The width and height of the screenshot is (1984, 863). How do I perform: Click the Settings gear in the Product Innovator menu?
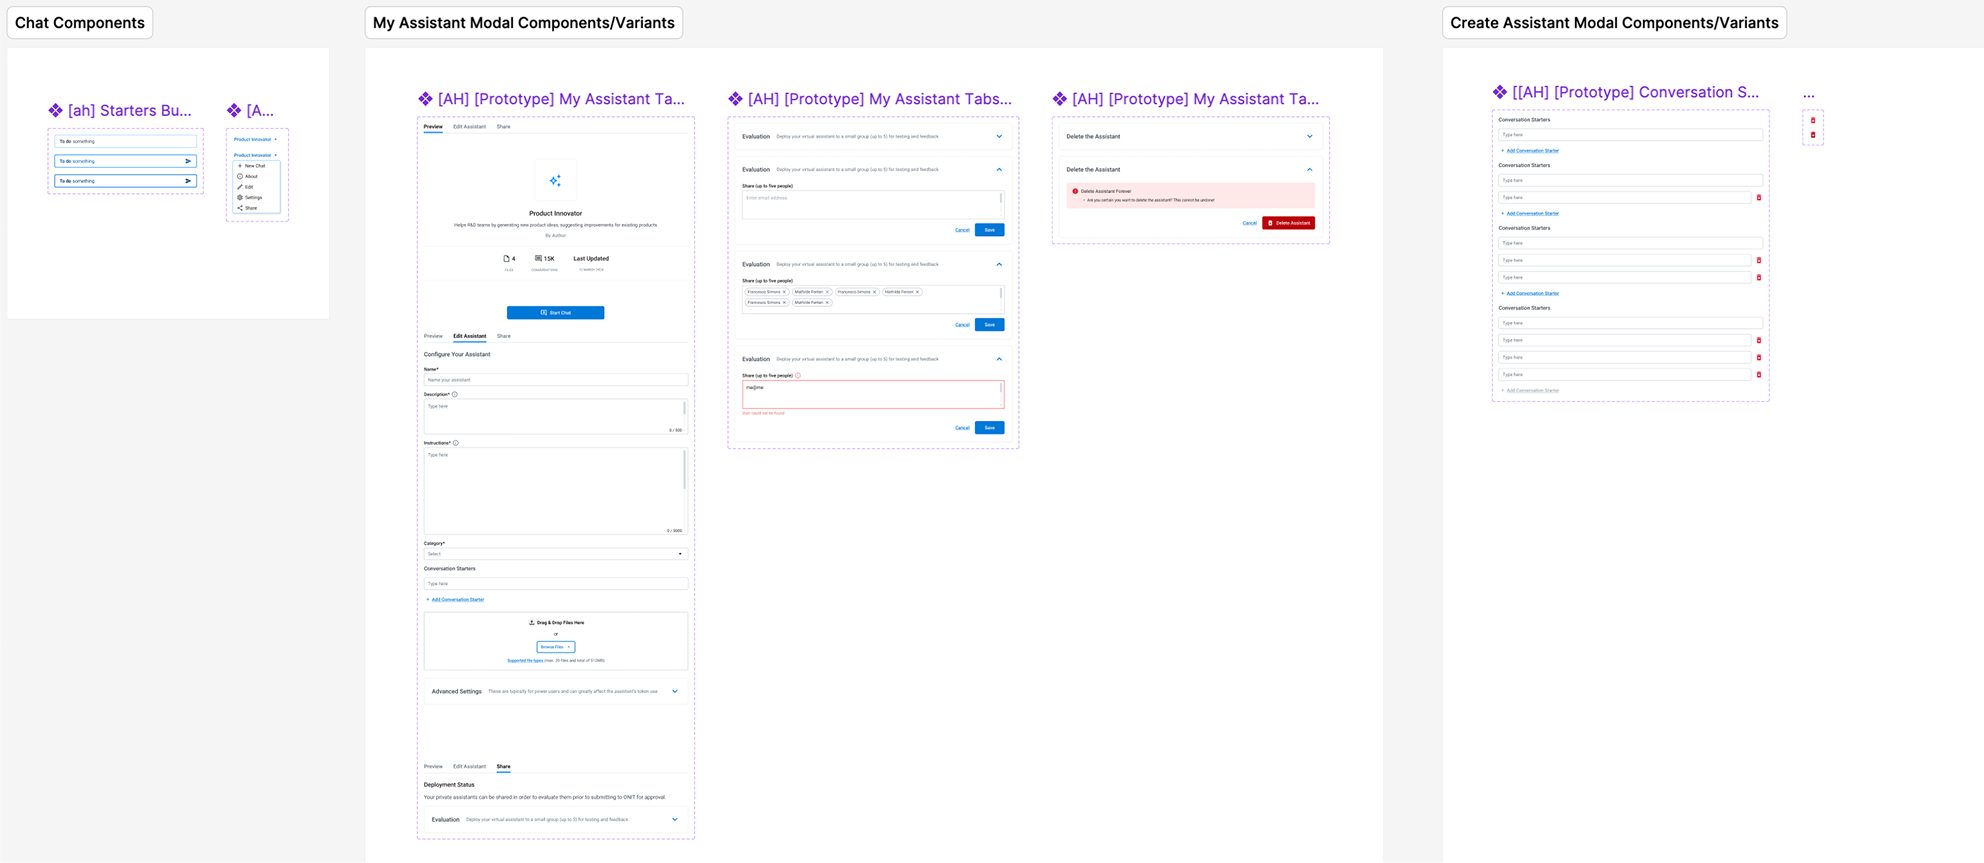click(240, 198)
